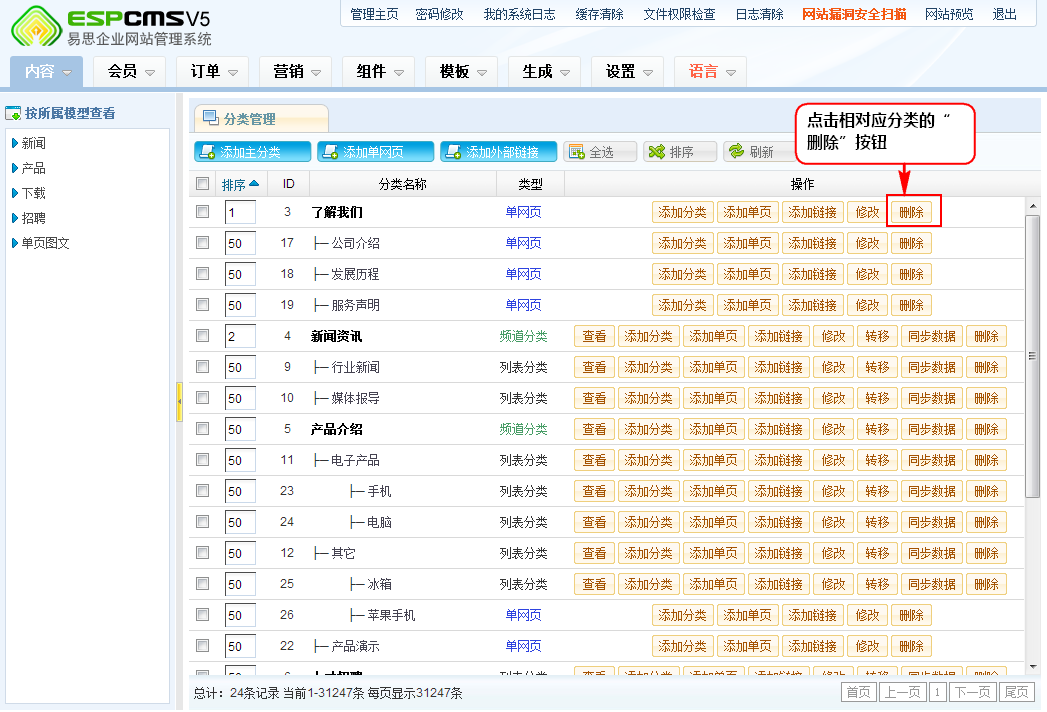
Task: Click the 单网页 type link for 产品演示
Action: tap(524, 646)
